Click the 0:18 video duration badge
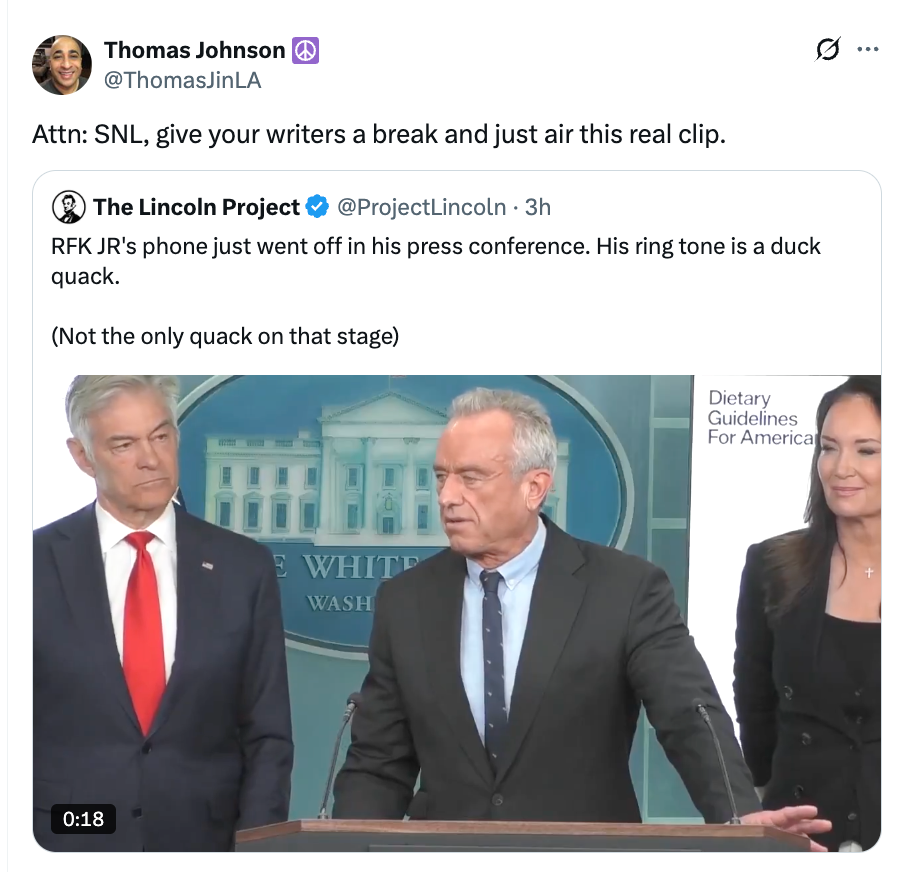Image resolution: width=900 pixels, height=872 pixels. pos(83,819)
